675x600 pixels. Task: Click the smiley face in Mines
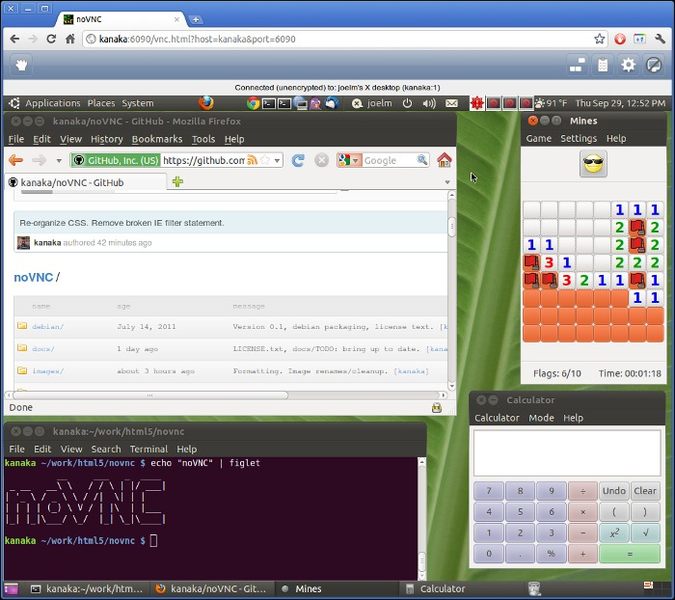click(x=593, y=165)
